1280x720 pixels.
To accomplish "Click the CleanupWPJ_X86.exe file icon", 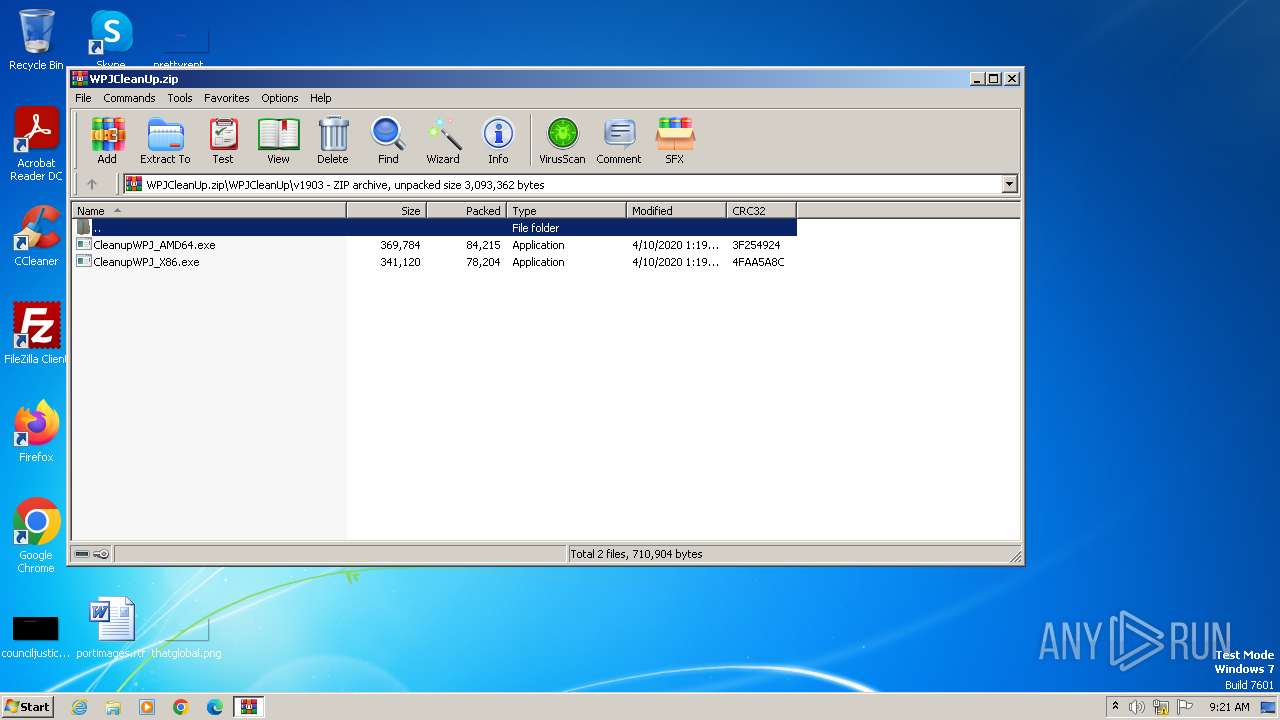I will click(84, 262).
